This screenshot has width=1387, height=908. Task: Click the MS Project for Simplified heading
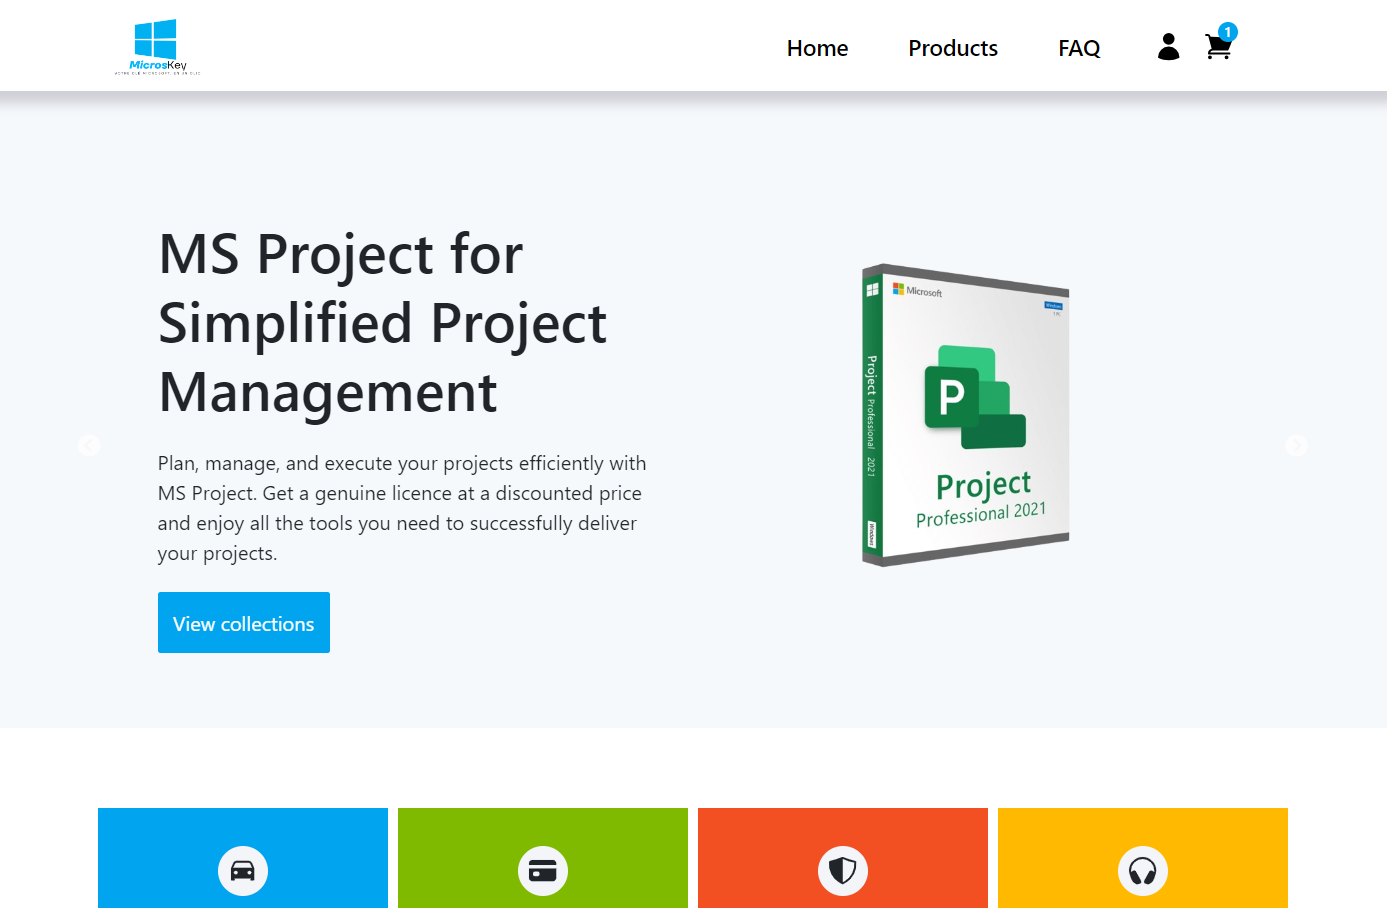click(383, 322)
